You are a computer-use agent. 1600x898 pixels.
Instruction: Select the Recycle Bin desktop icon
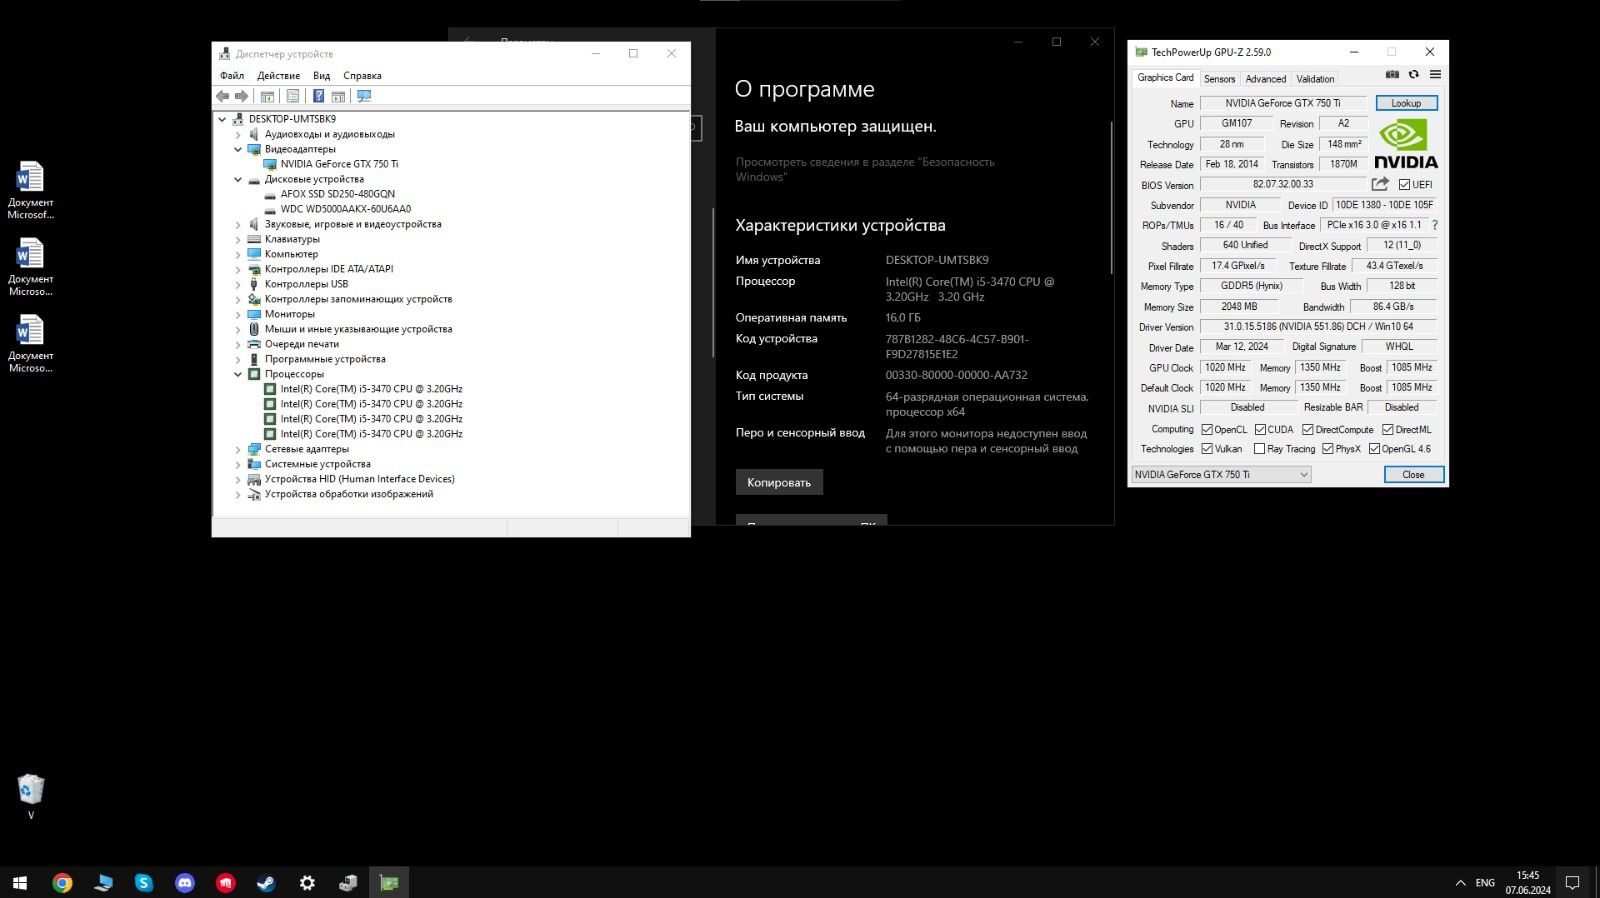coord(31,796)
